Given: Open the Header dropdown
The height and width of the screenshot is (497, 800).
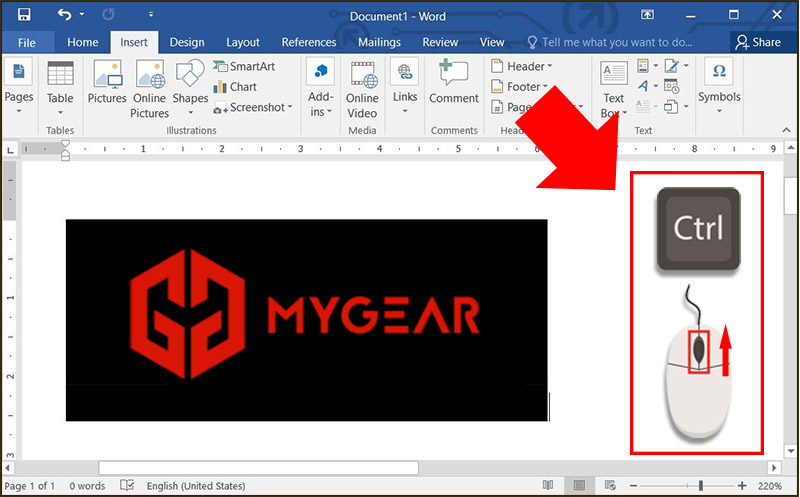Looking at the screenshot, I should tap(521, 66).
